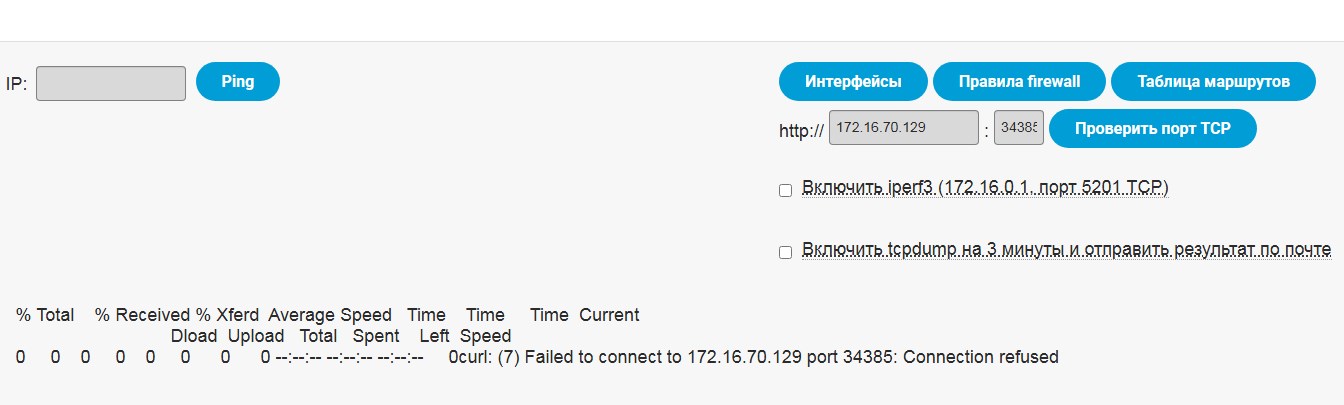This screenshot has width=1344, height=405.
Task: Open the Таблица маршрутов routing table
Action: click(1213, 82)
